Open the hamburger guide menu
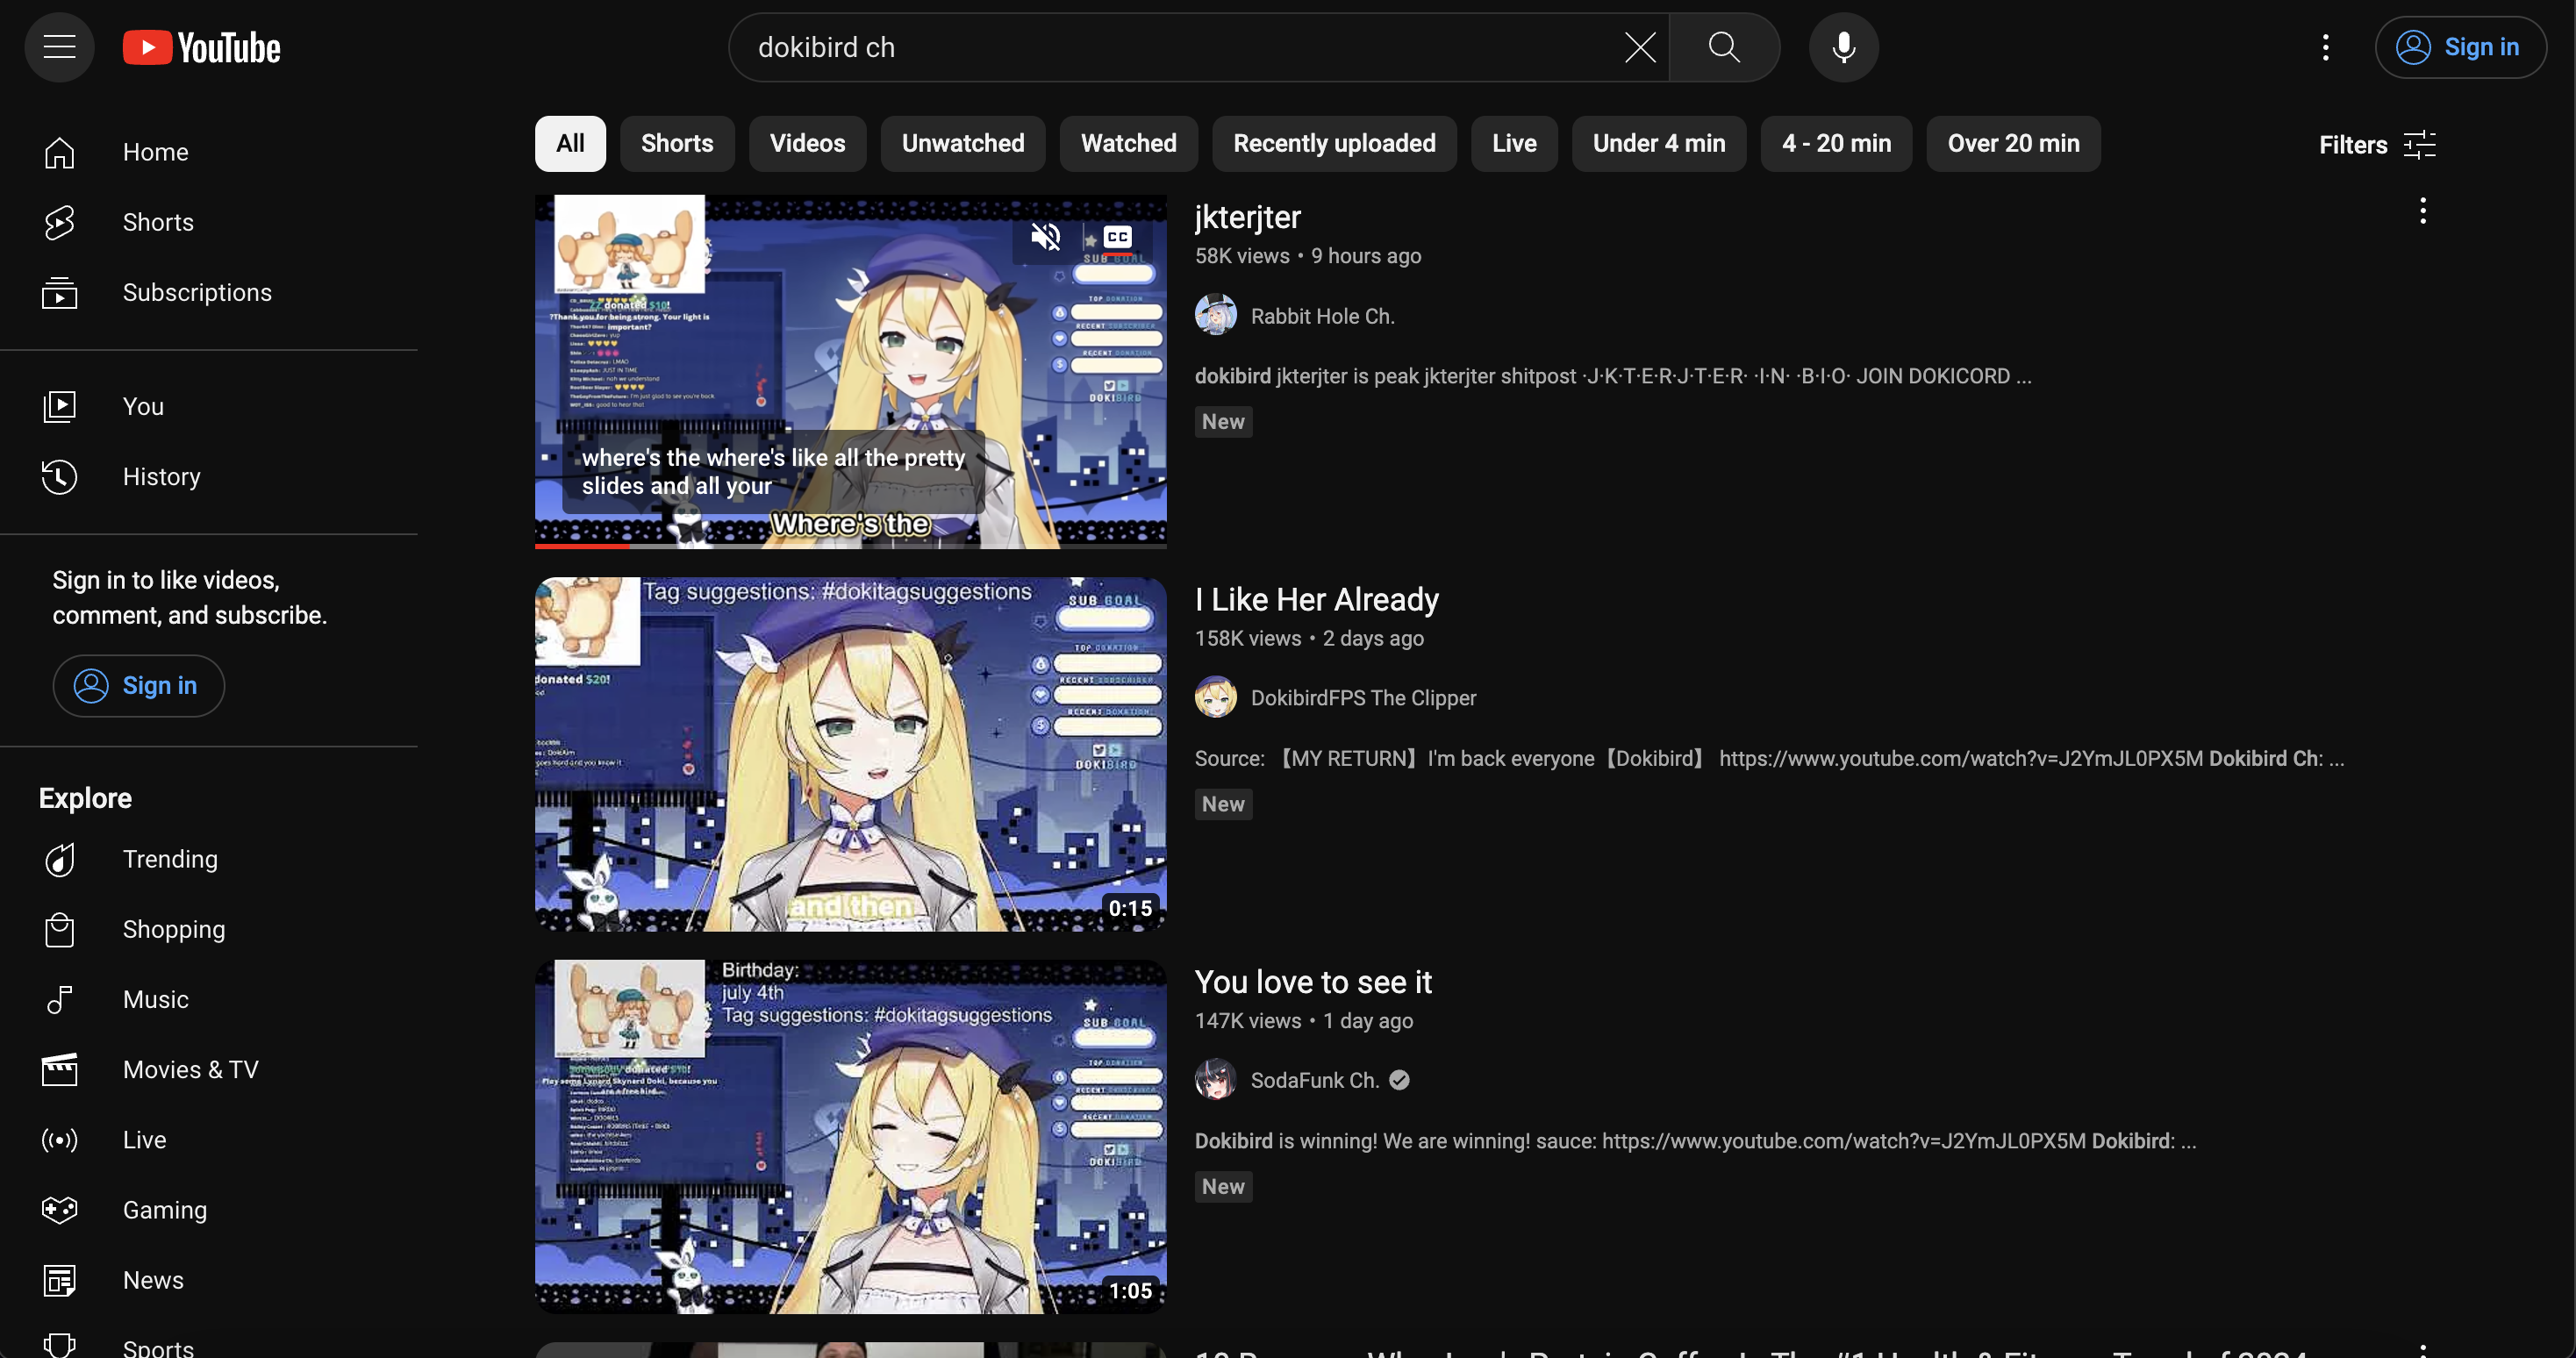The width and height of the screenshot is (2576, 1358). (59, 47)
